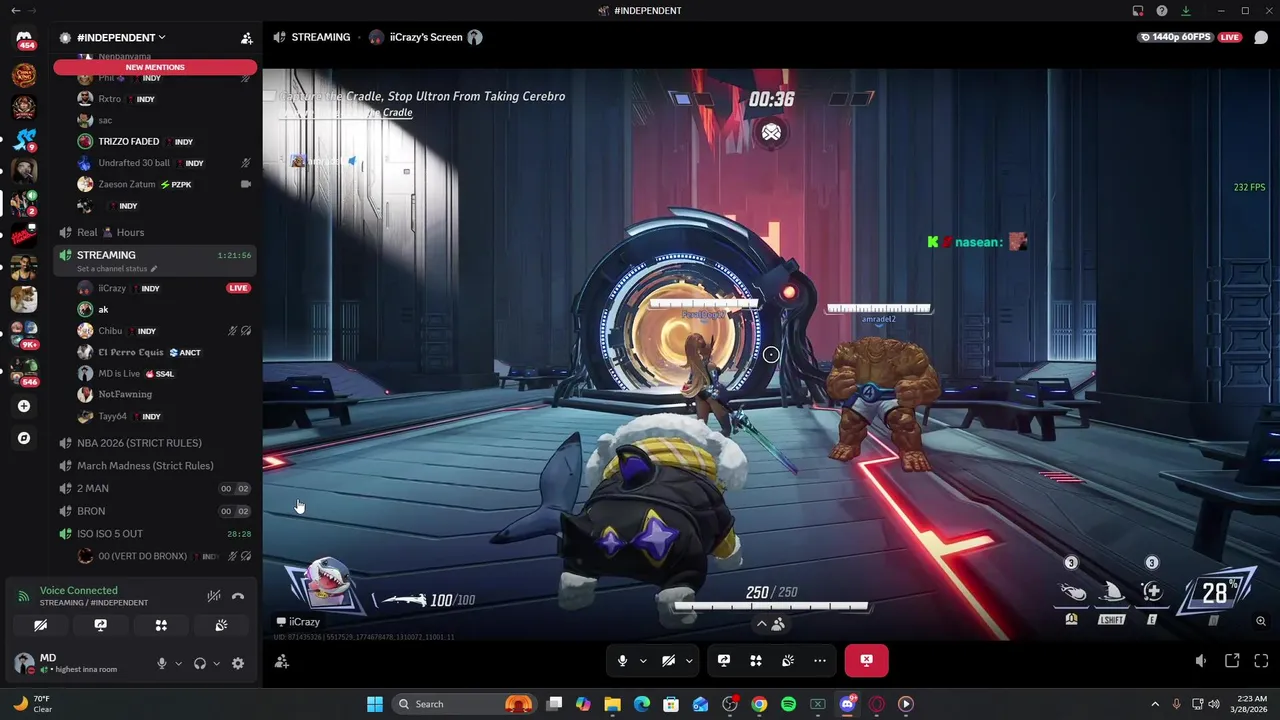Join the BRON voice channel
The height and width of the screenshot is (720, 1280).
(x=155, y=511)
